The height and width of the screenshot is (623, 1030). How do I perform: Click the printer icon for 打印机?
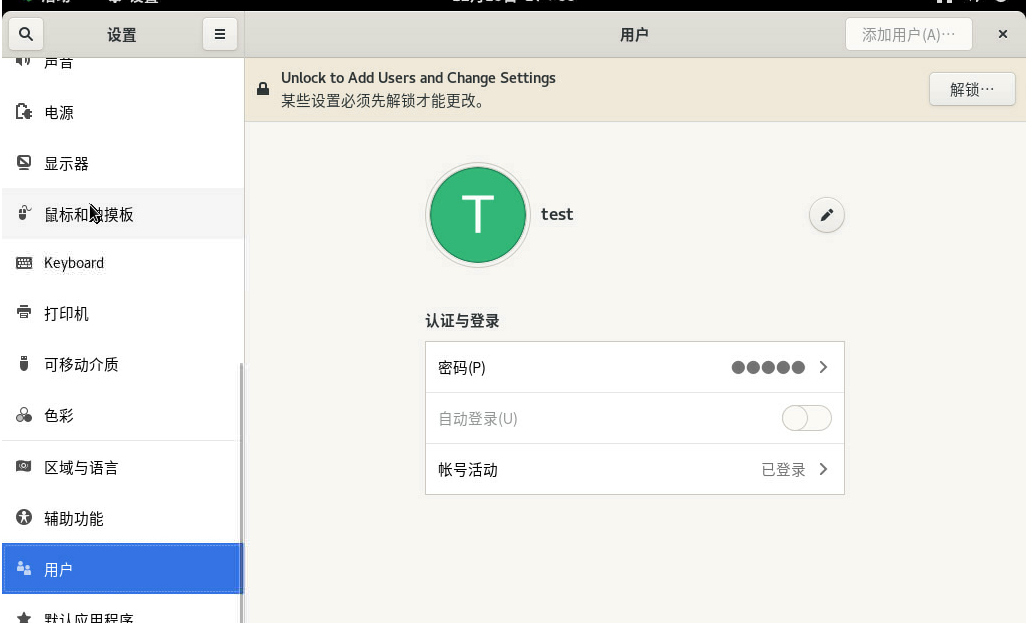point(25,313)
